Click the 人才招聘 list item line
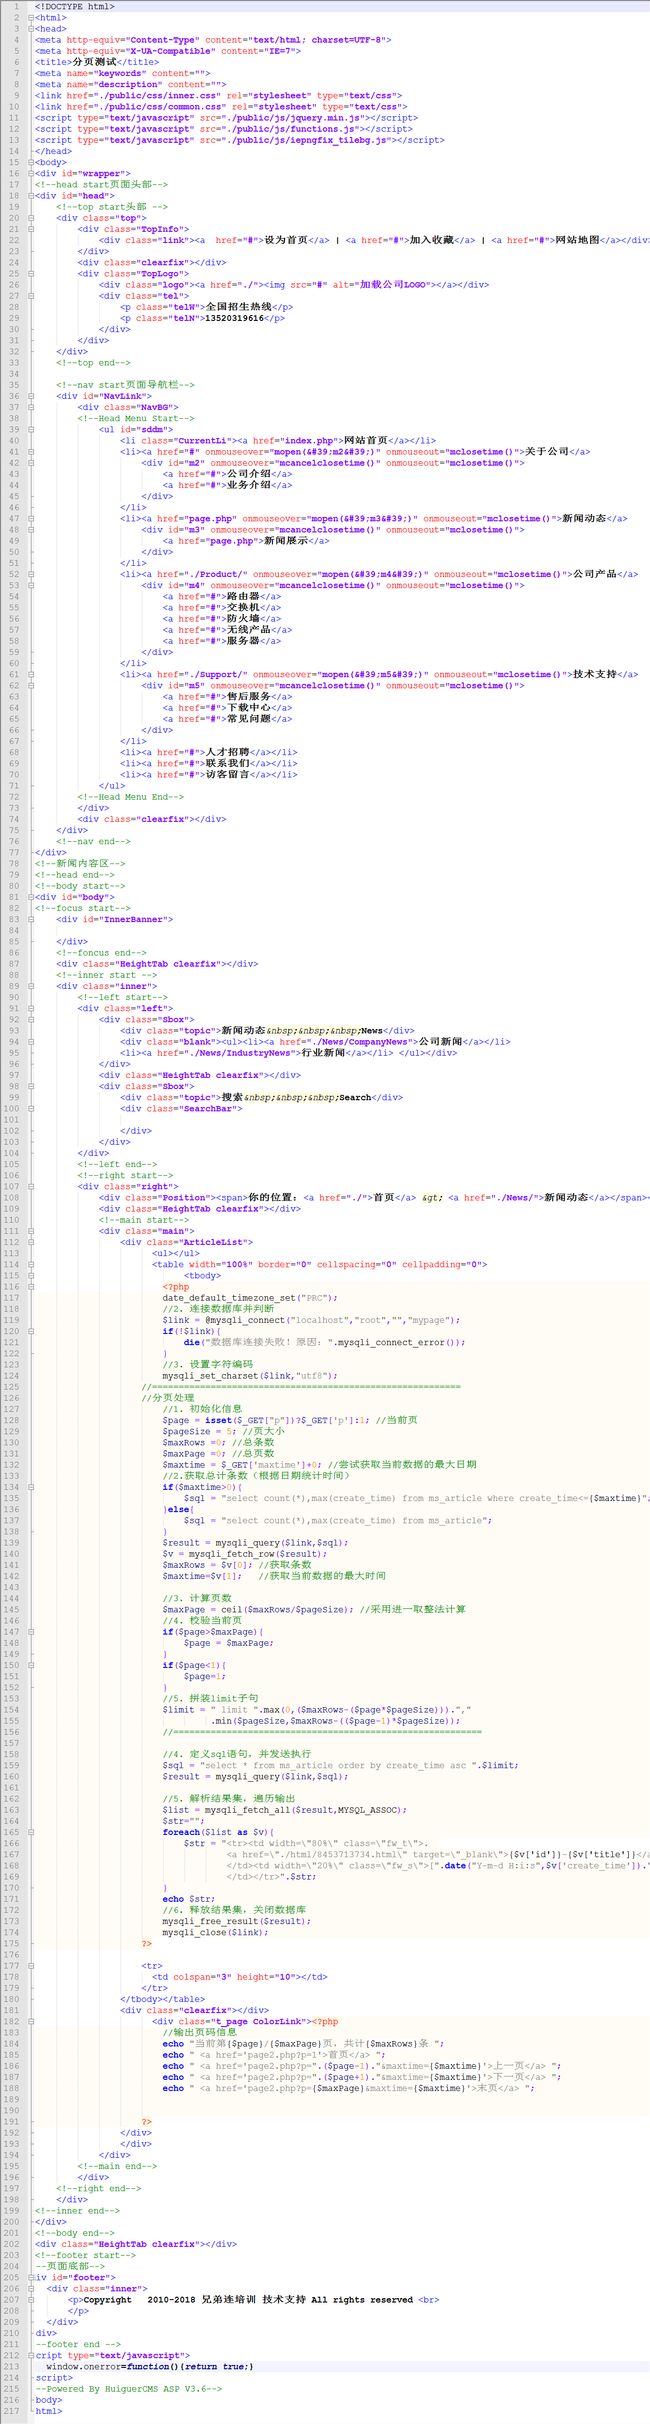 (209, 752)
